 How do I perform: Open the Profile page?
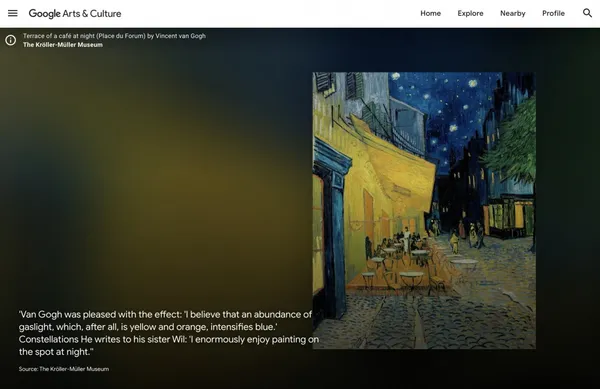pyautogui.click(x=553, y=13)
